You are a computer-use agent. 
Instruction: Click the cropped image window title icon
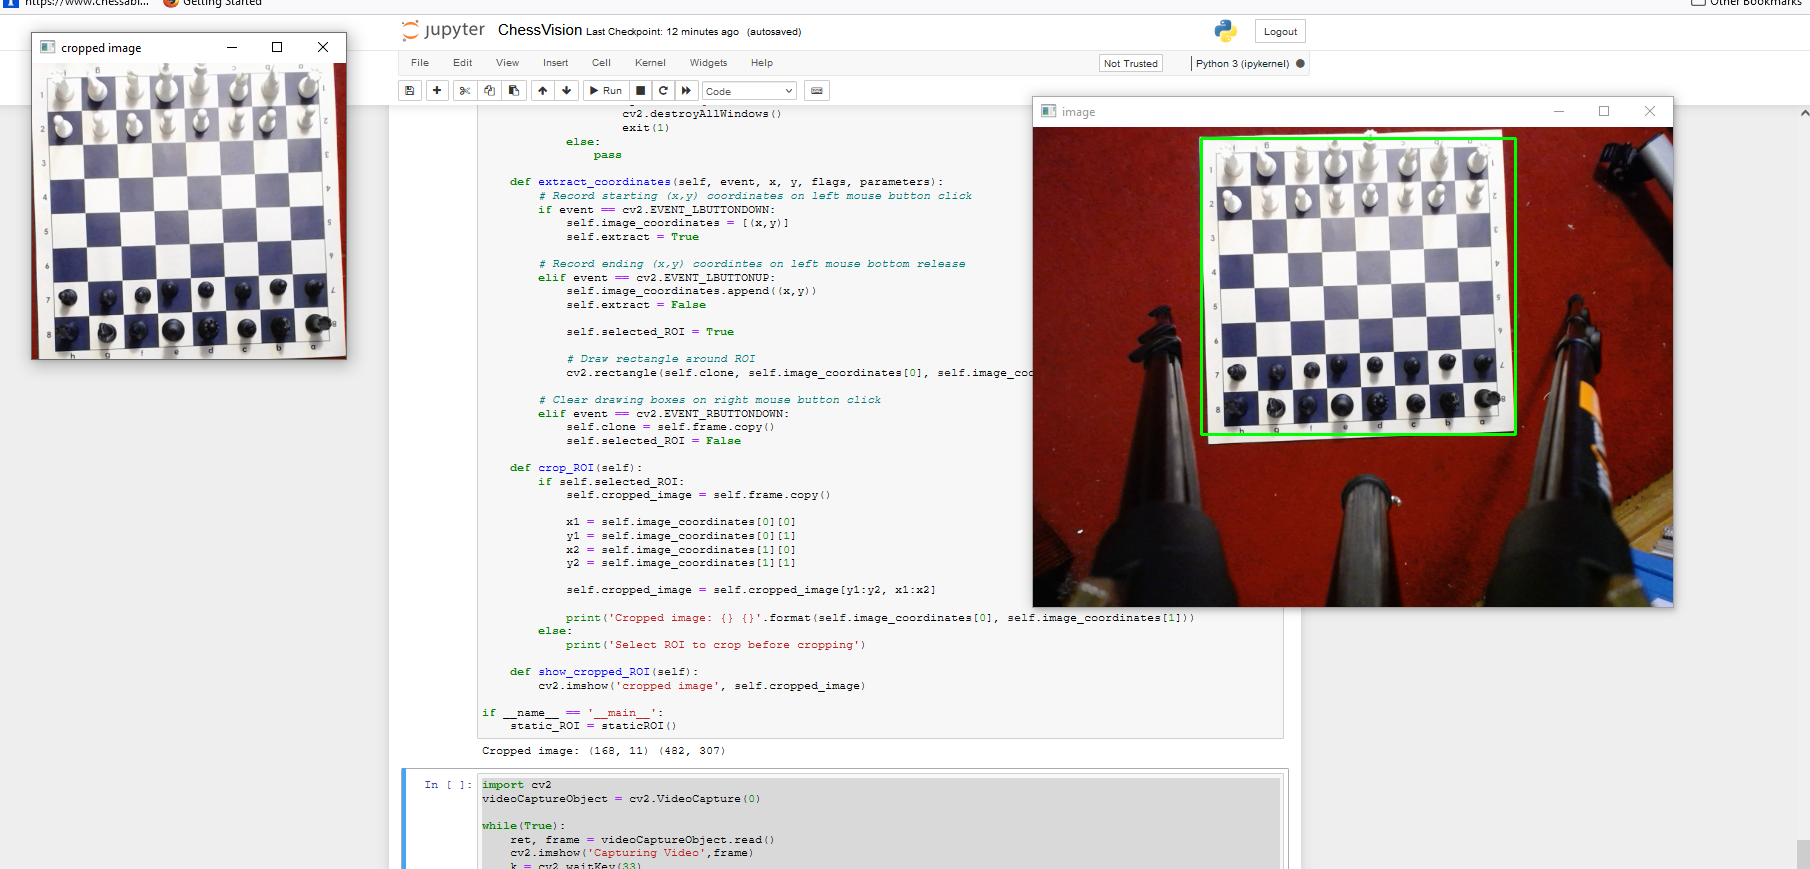coord(47,47)
